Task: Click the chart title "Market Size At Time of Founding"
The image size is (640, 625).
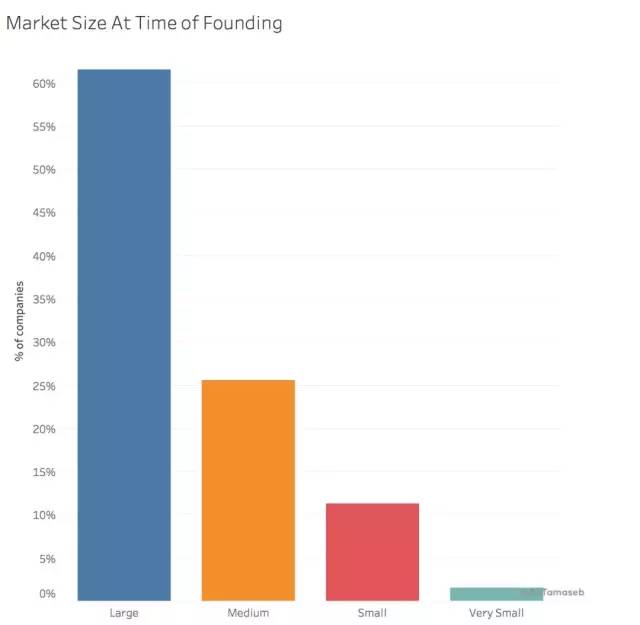Action: click(144, 22)
